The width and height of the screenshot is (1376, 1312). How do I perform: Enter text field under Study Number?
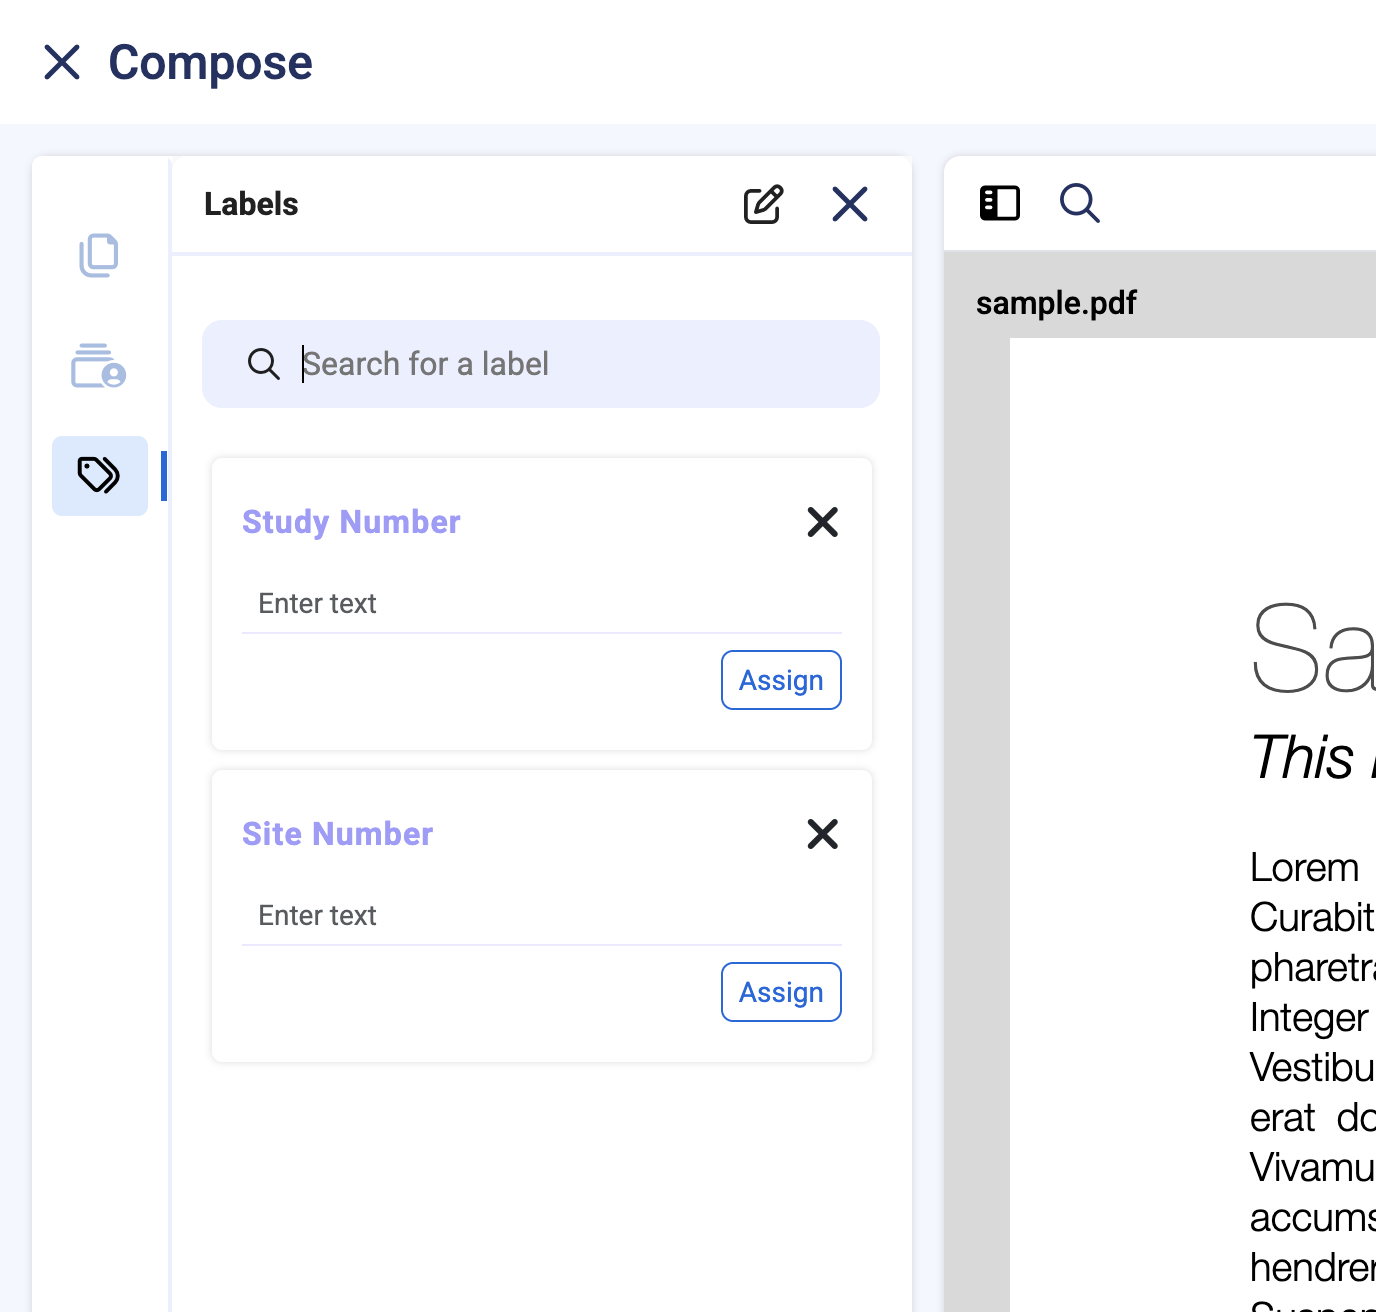[541, 604]
